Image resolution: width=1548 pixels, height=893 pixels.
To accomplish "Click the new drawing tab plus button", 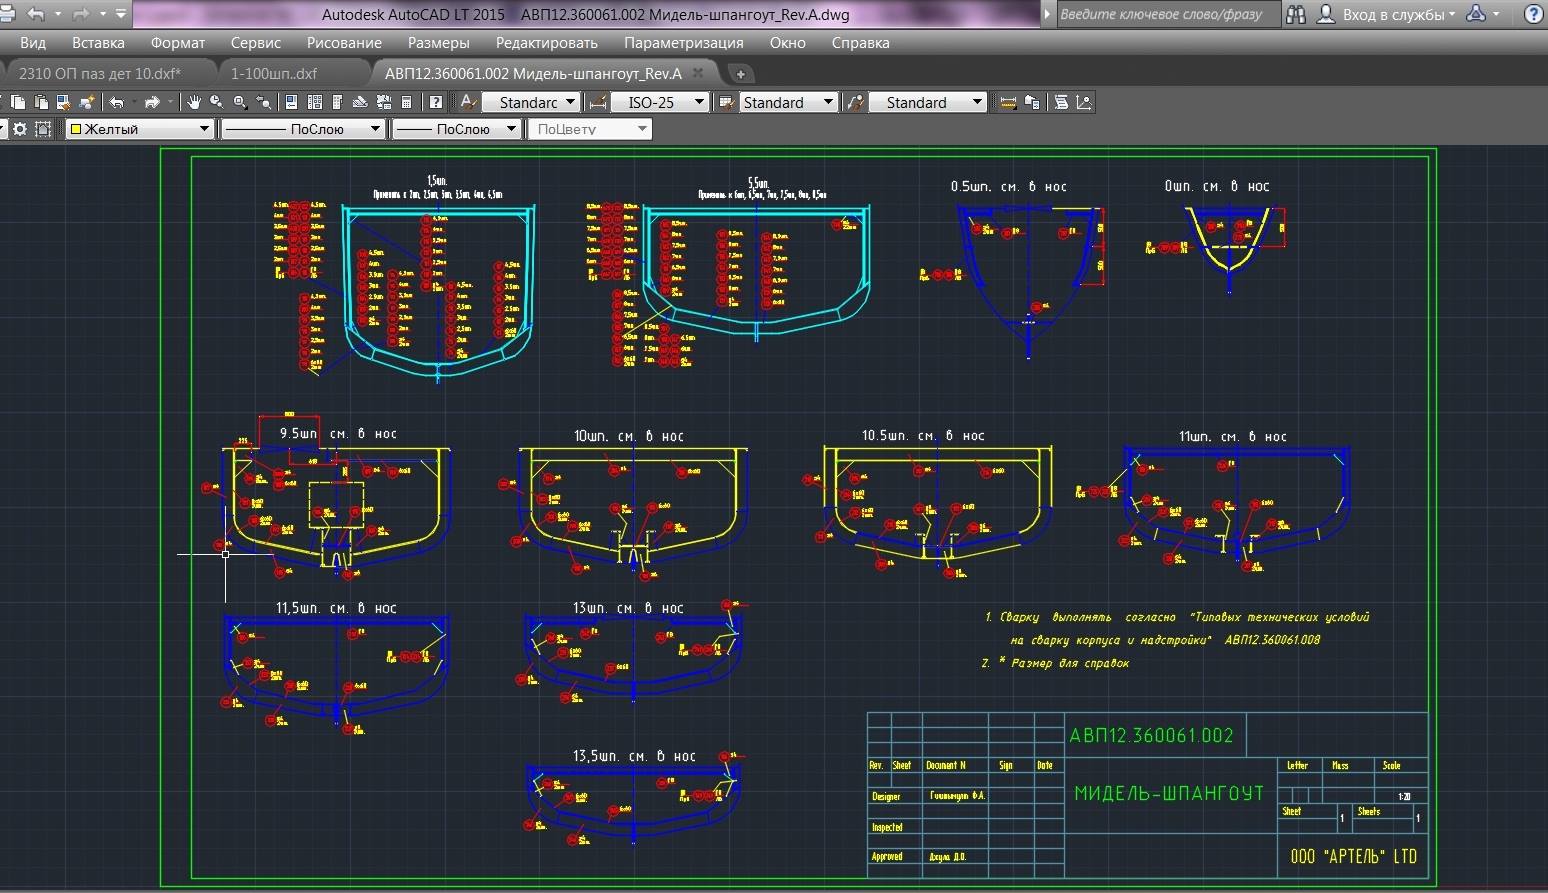I will tap(740, 74).
